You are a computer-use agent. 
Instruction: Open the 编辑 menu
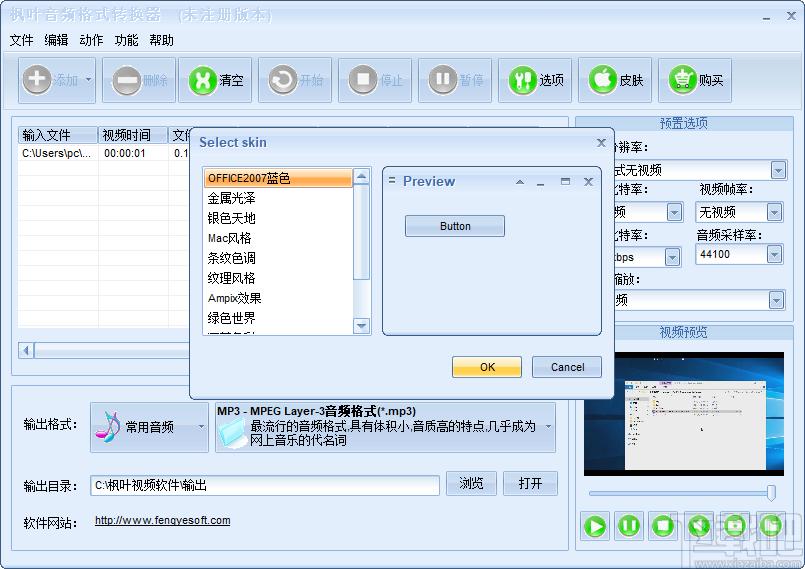pyautogui.click(x=56, y=40)
